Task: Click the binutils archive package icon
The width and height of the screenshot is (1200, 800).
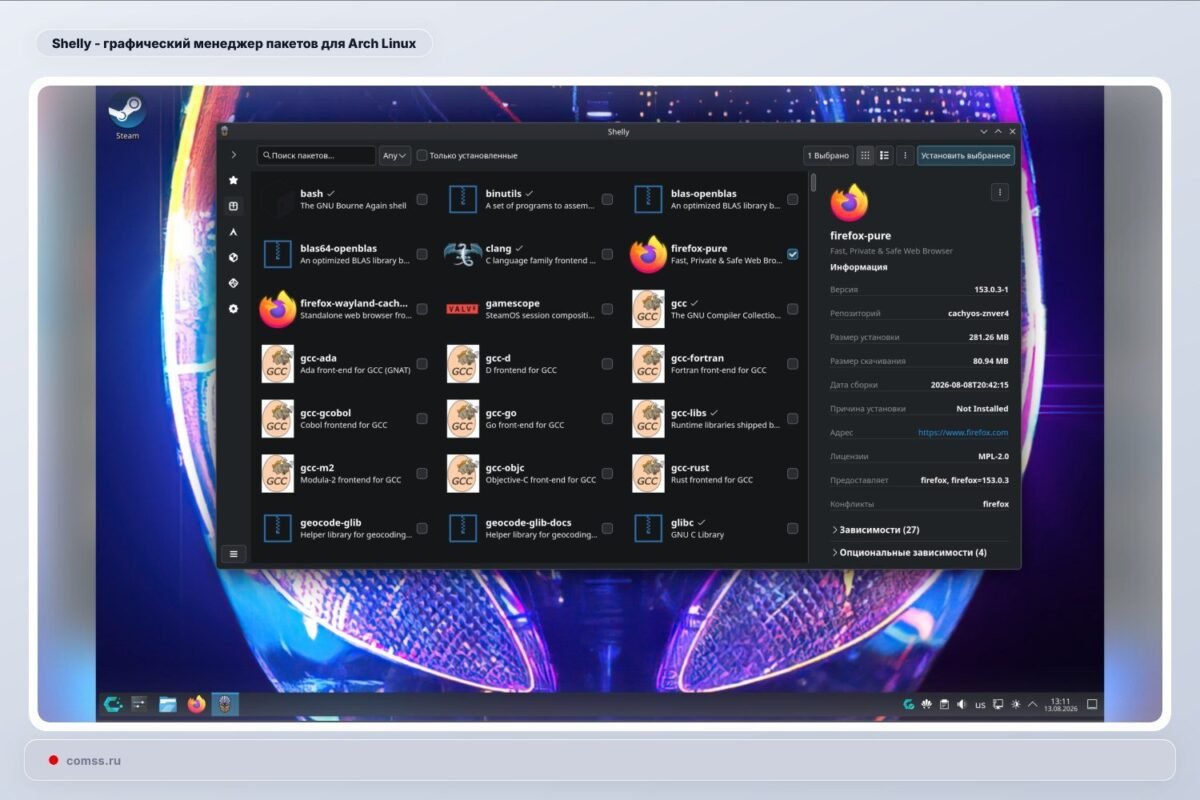Action: [x=462, y=199]
